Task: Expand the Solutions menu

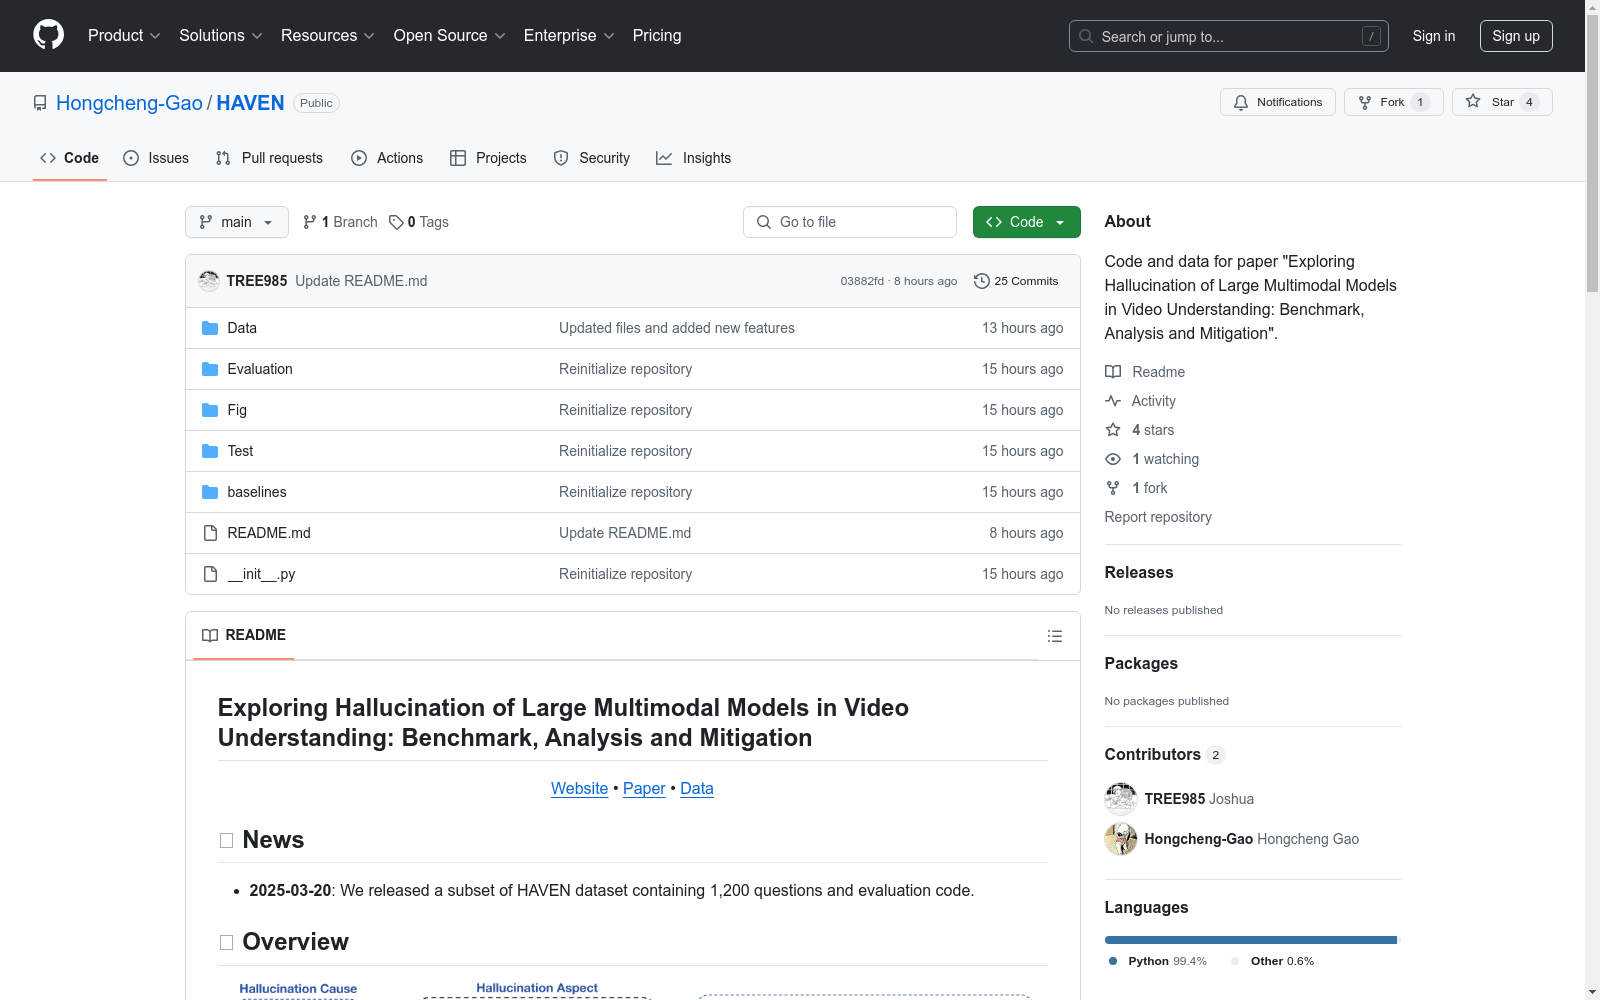Action: tap(221, 36)
